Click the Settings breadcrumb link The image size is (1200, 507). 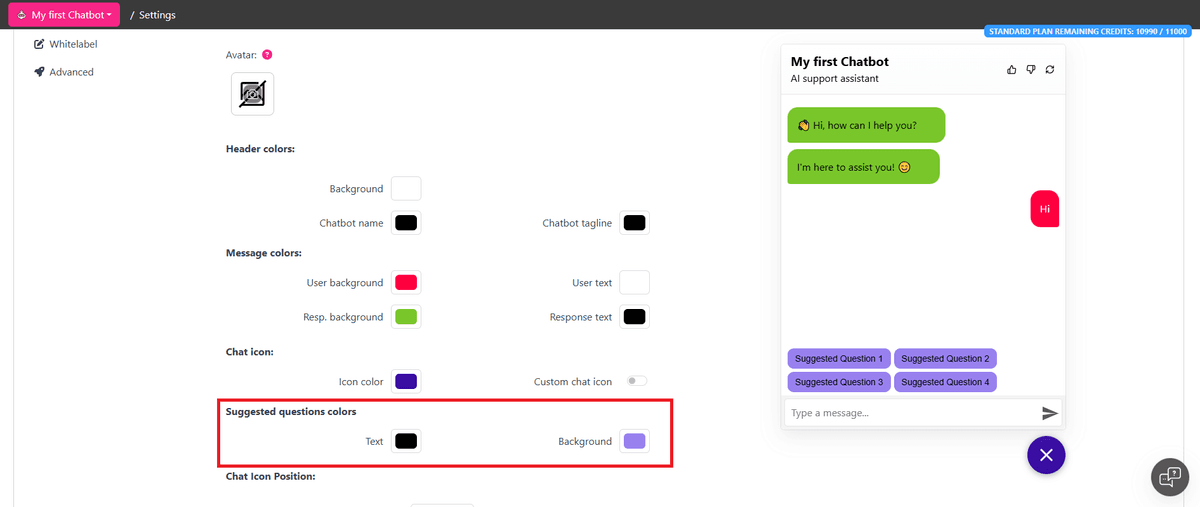[x=157, y=15]
